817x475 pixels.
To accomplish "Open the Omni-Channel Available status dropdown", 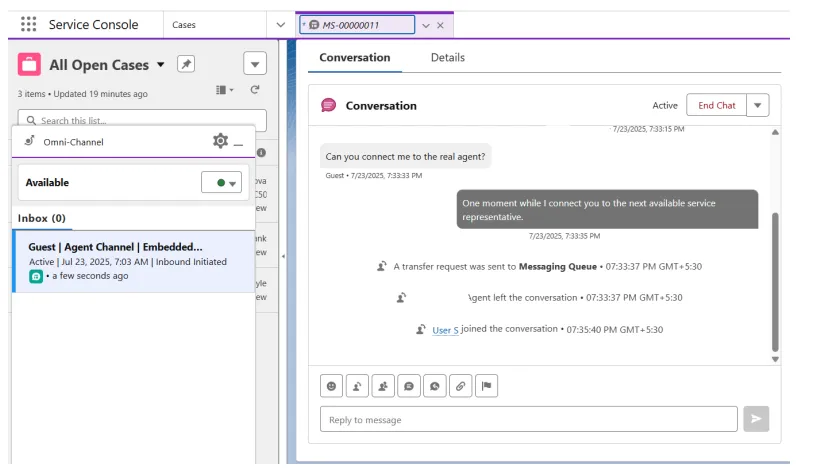I will click(x=221, y=183).
